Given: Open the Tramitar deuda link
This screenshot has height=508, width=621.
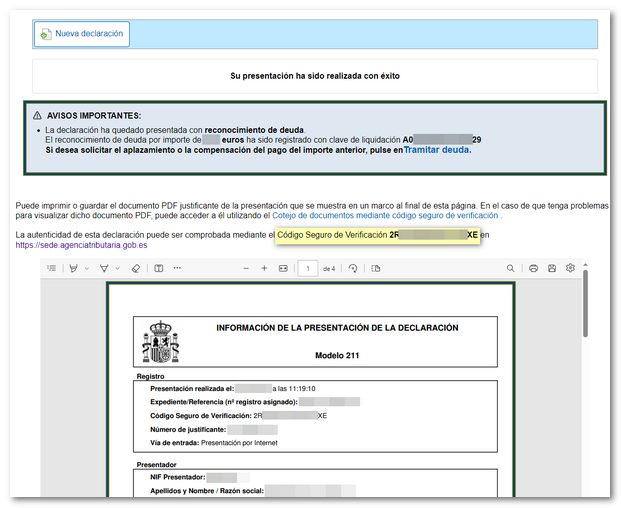Looking at the screenshot, I should coord(437,150).
